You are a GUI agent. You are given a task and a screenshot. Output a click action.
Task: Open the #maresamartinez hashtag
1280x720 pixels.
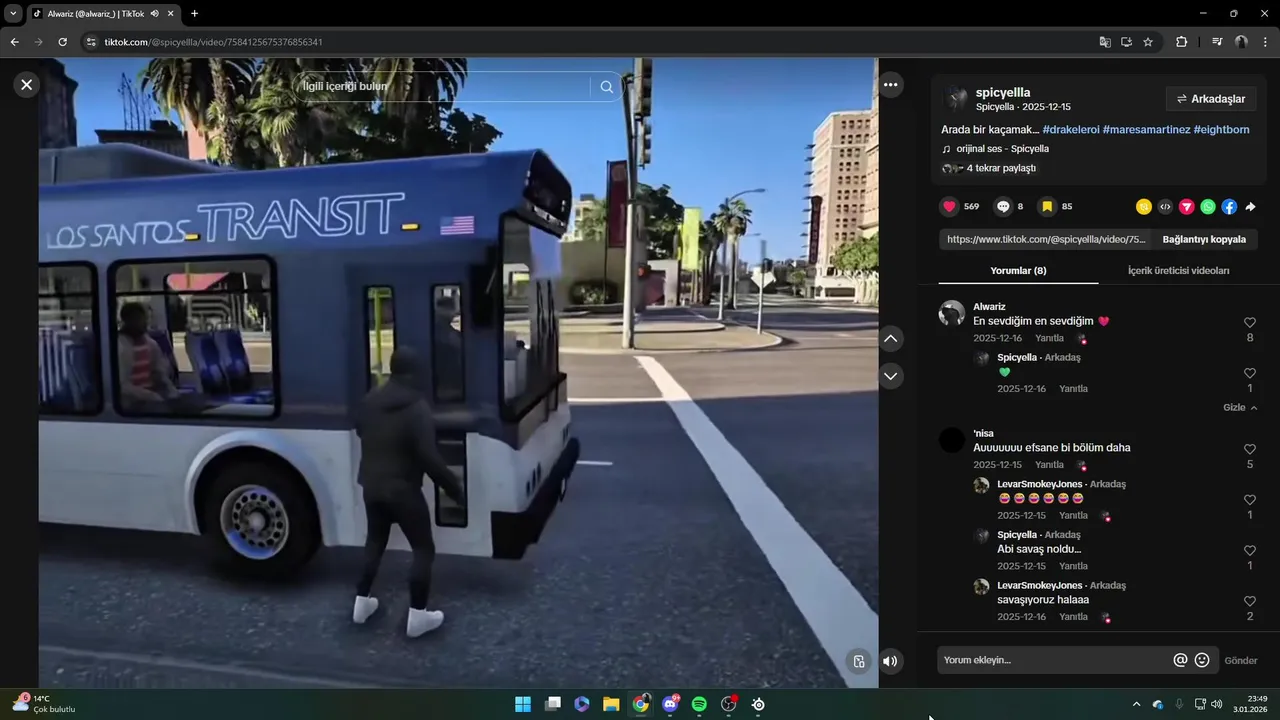coord(1146,130)
